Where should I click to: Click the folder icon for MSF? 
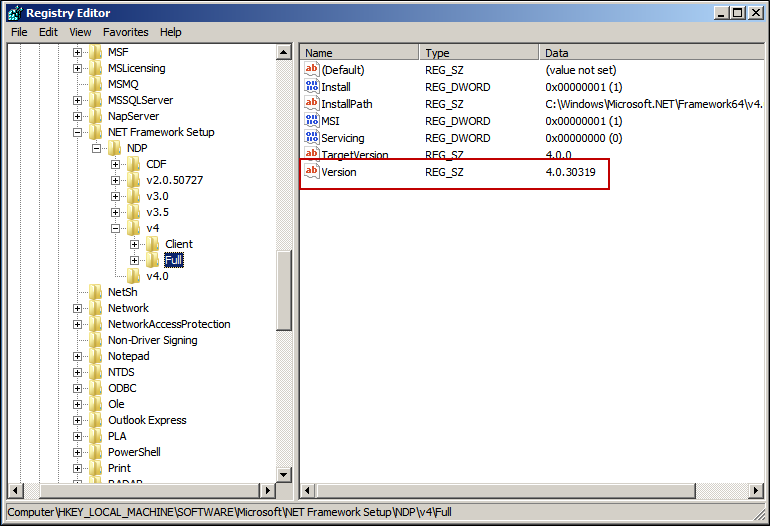96,52
